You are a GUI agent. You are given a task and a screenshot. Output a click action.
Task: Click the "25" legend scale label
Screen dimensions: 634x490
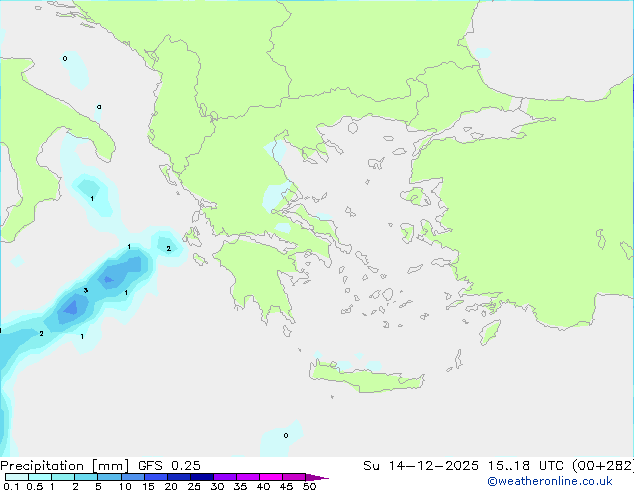[x=194, y=486]
